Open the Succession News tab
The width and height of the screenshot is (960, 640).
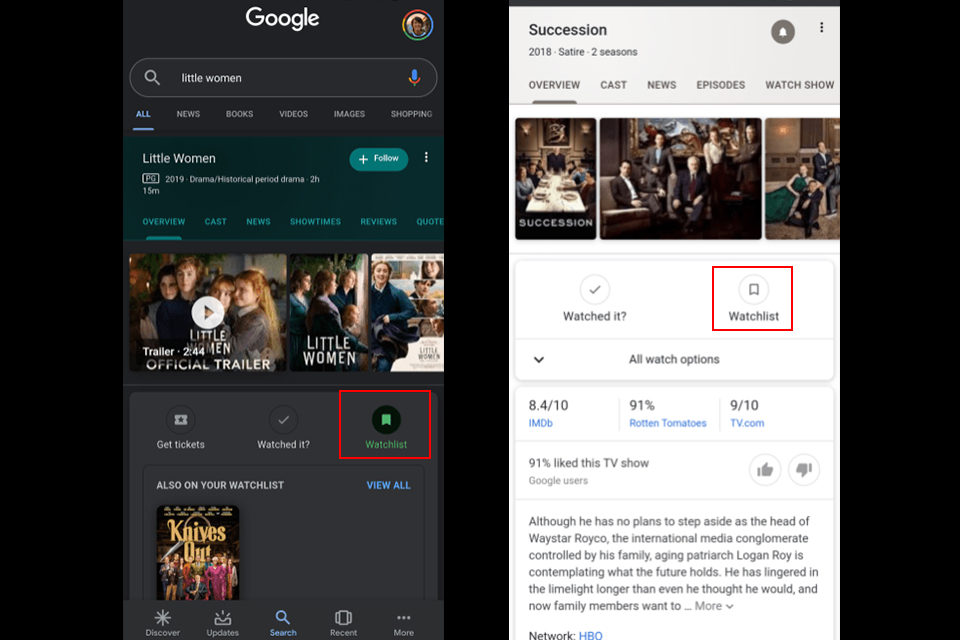coord(662,85)
